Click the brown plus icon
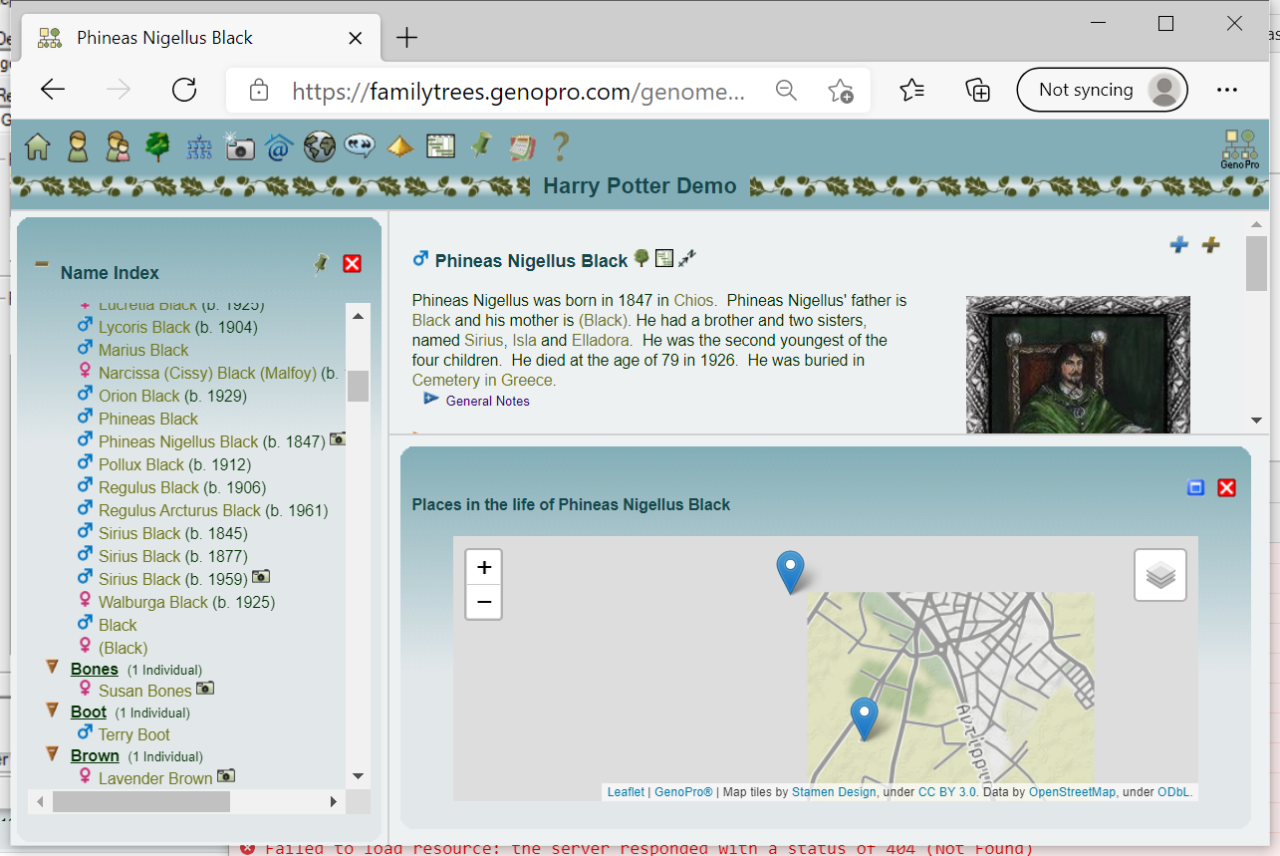 click(1211, 244)
